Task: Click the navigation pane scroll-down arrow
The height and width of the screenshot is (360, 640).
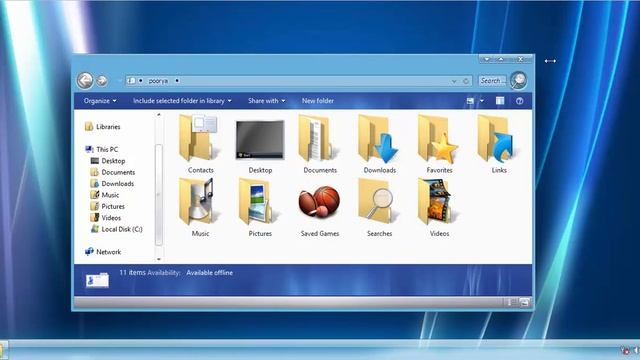Action: [x=159, y=259]
